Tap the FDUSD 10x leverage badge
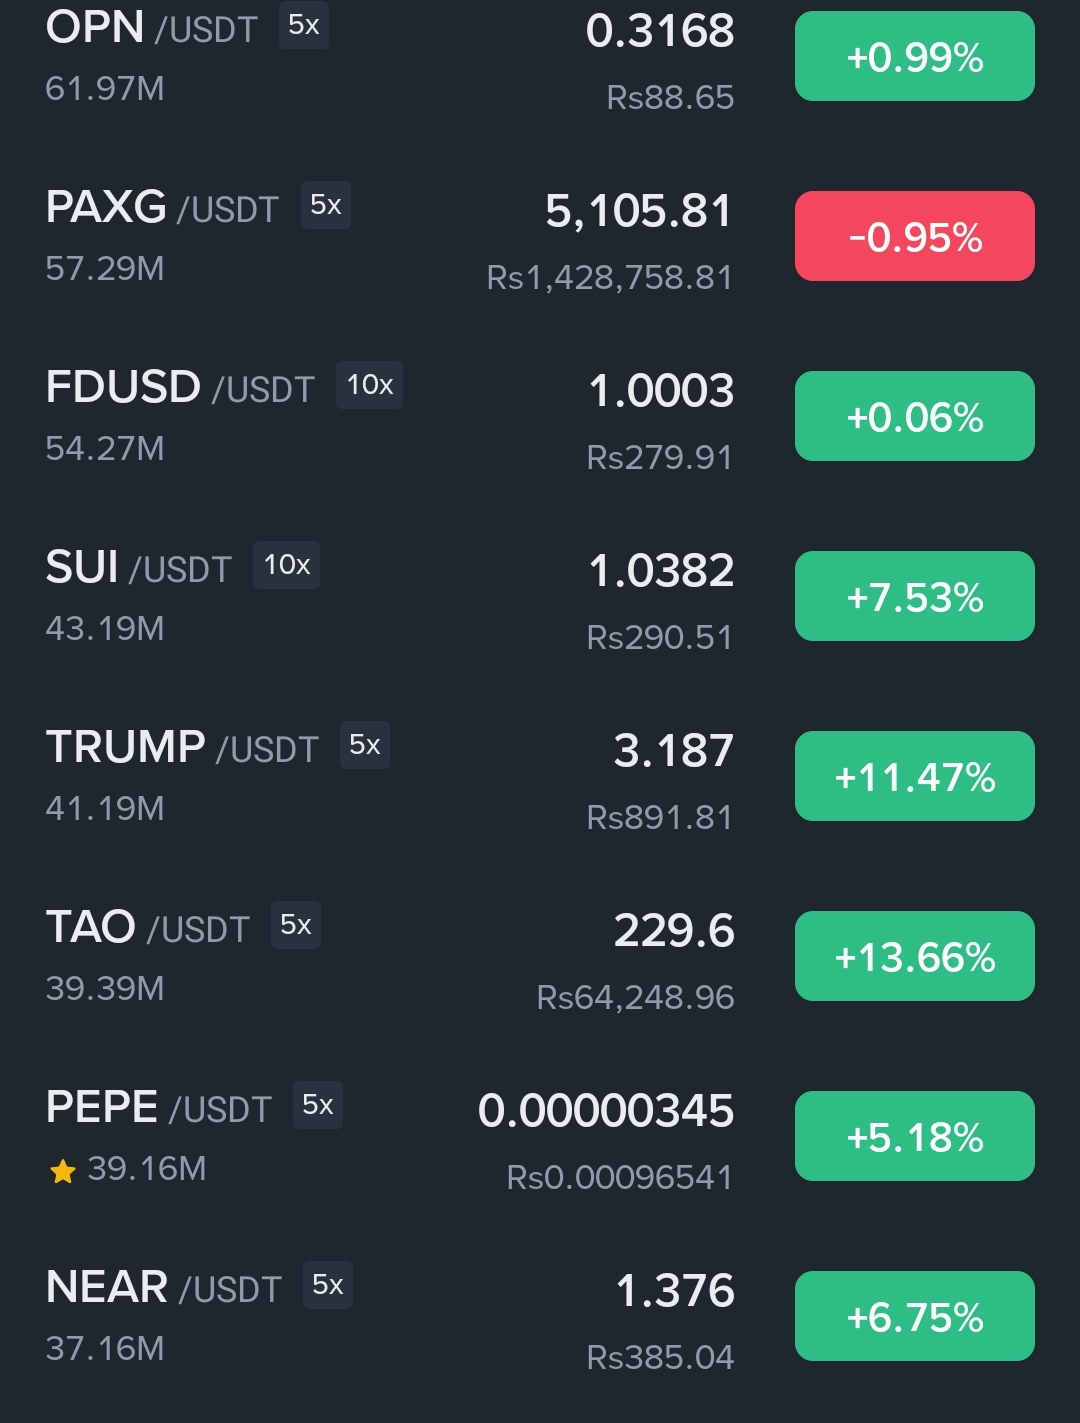Screen dimensions: 1080x1423 [x=369, y=385]
